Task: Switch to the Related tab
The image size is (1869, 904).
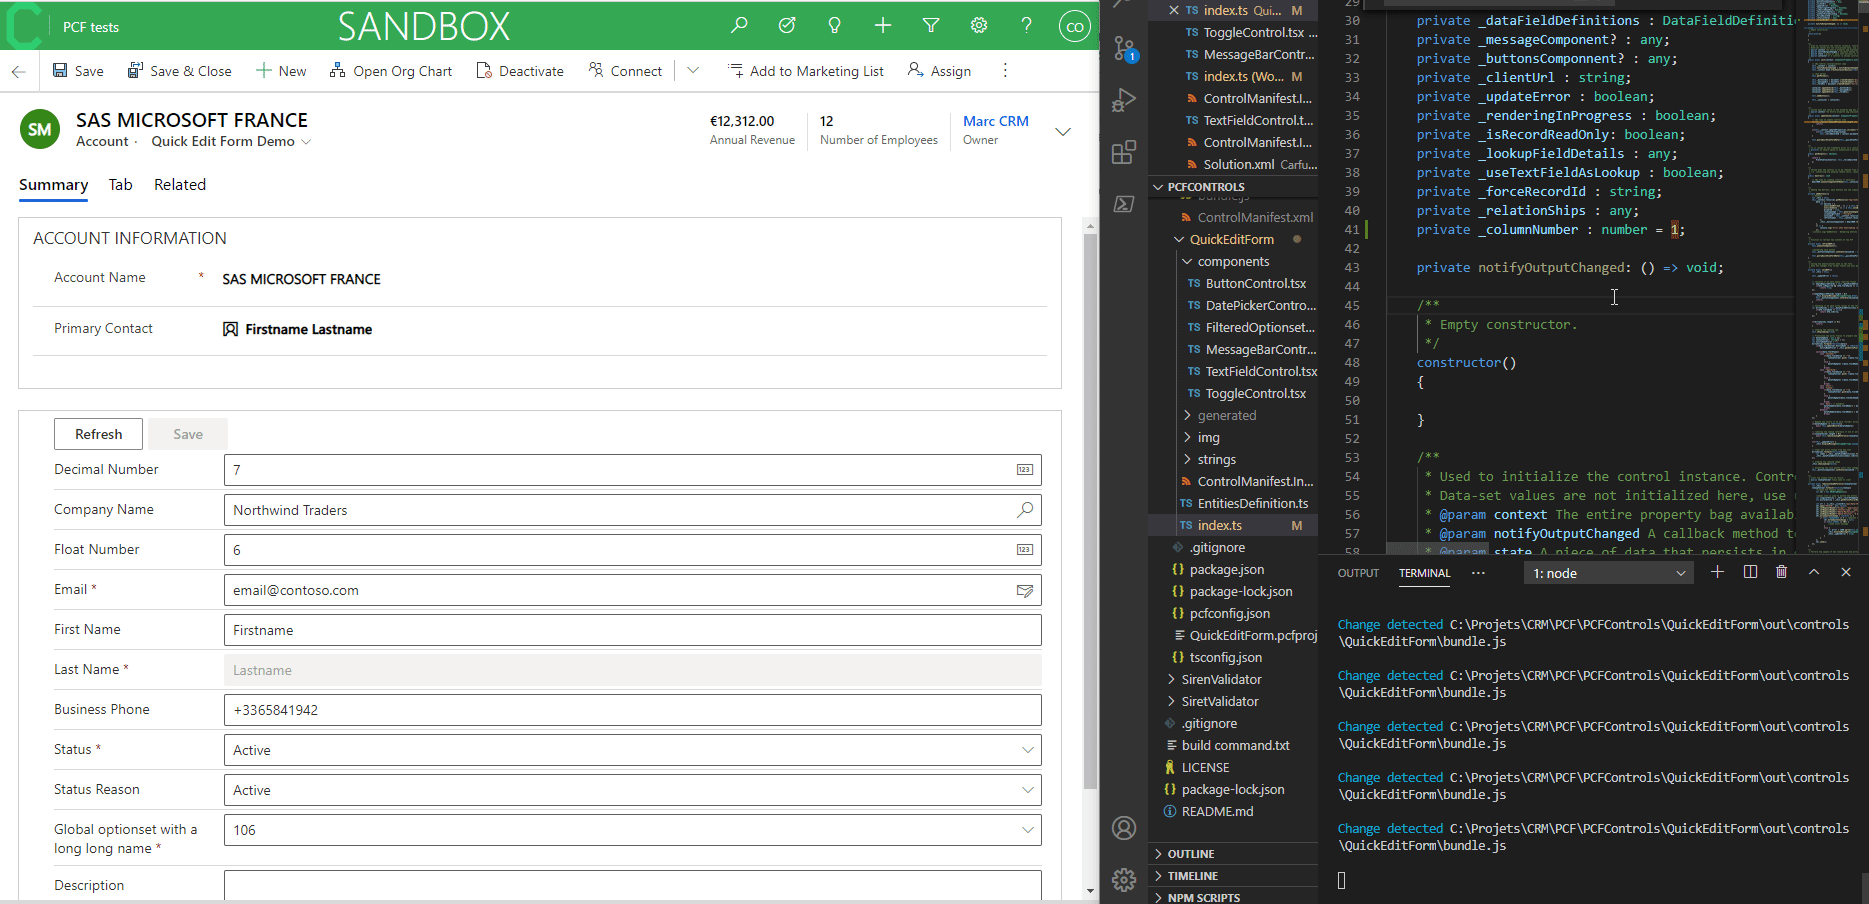Action: 180,185
